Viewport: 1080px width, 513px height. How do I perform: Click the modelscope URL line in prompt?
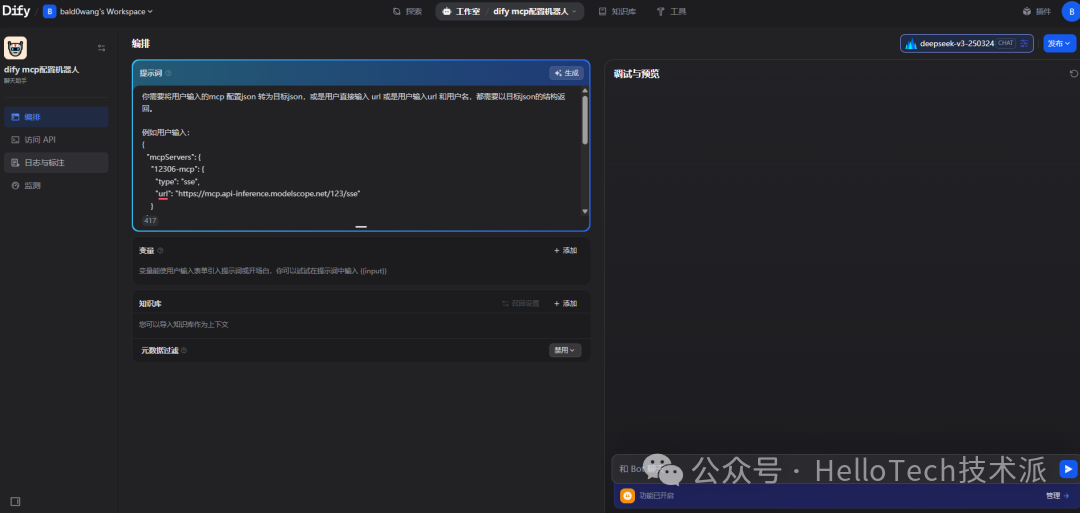click(258, 194)
